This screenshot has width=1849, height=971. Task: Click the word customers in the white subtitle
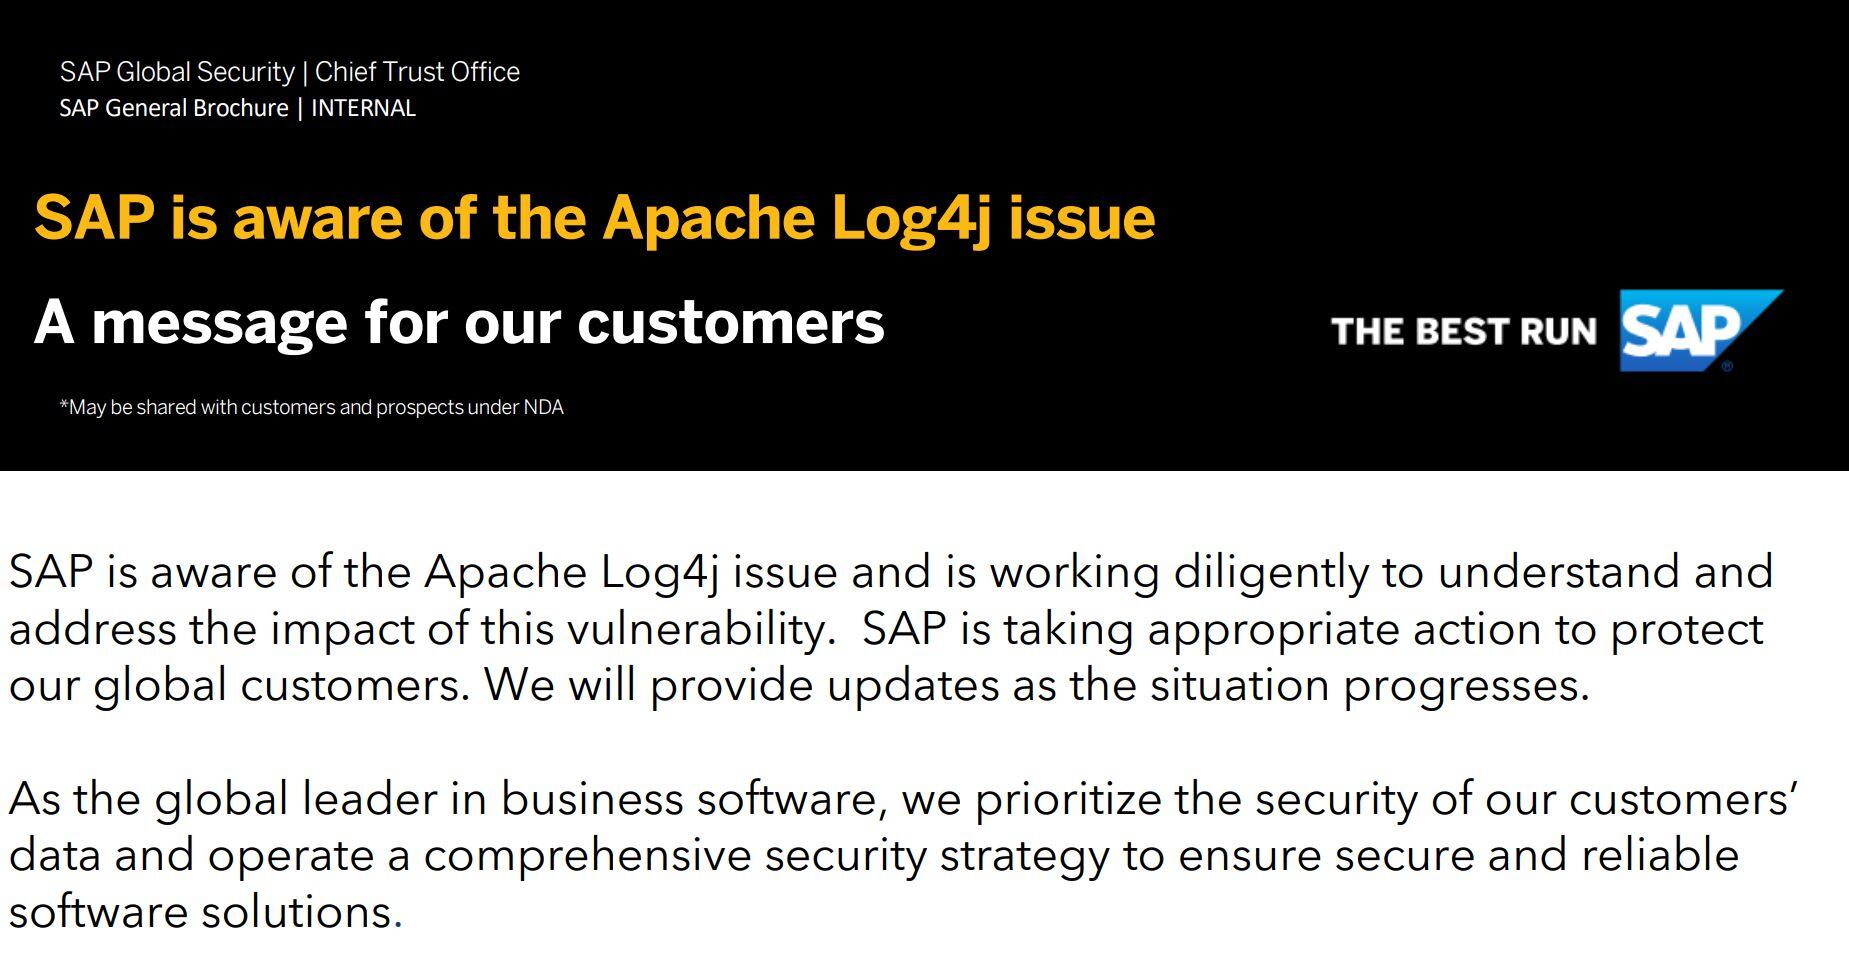click(731, 322)
